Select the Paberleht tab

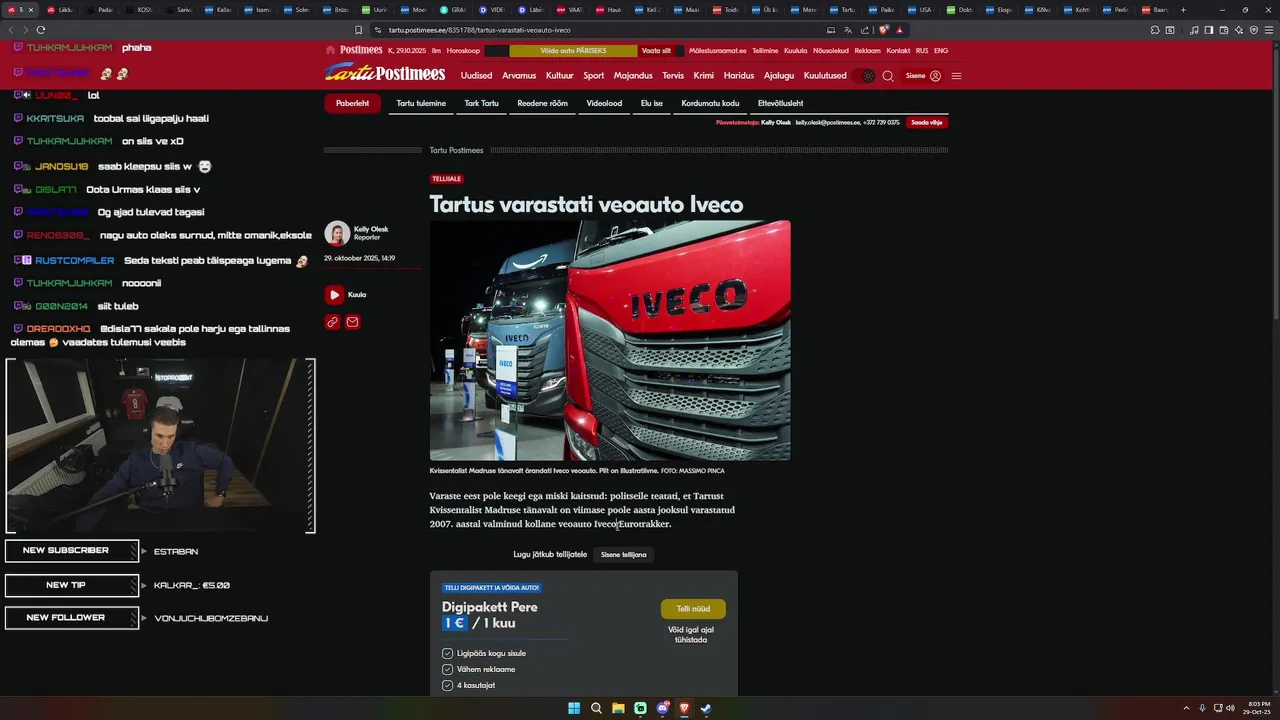[x=352, y=103]
